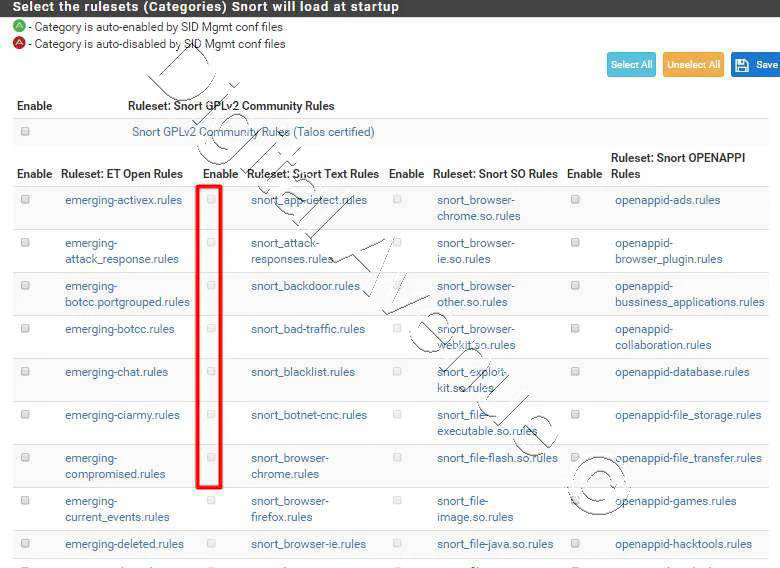Open Snort GPLv2 Community Rules link
This screenshot has width=780, height=568.
[253, 132]
